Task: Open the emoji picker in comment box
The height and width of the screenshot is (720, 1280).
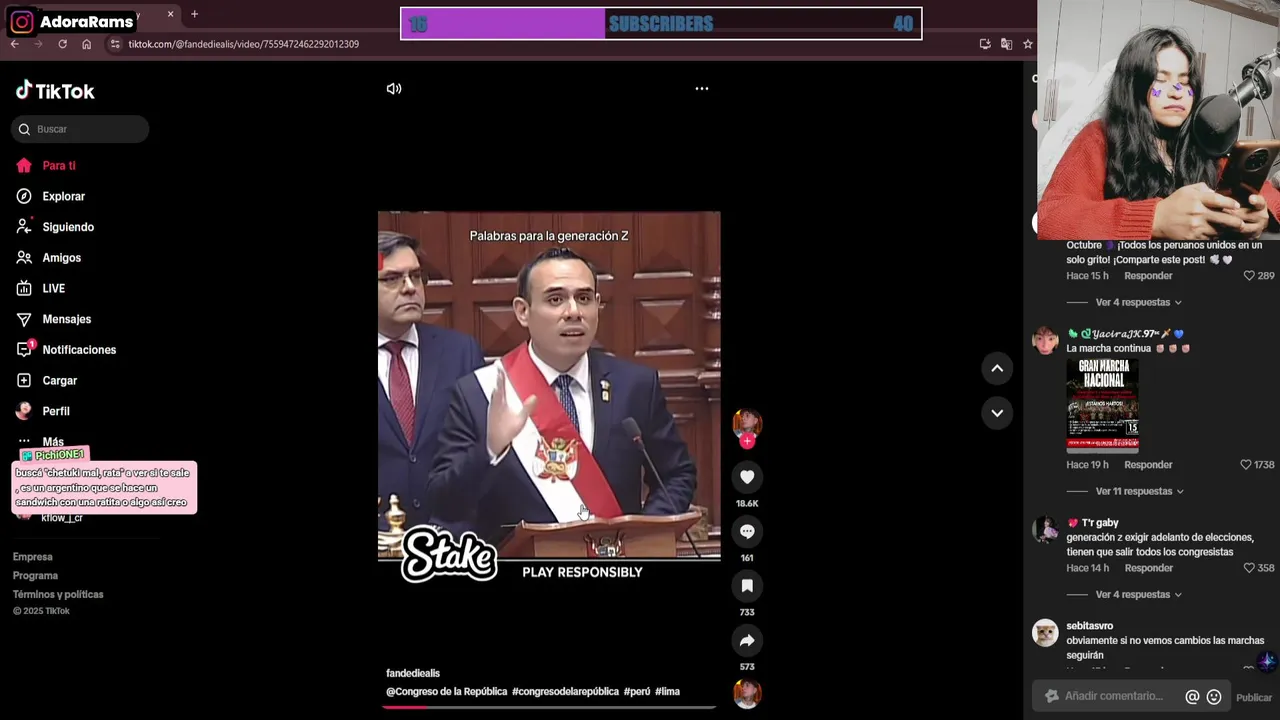Action: (1214, 697)
